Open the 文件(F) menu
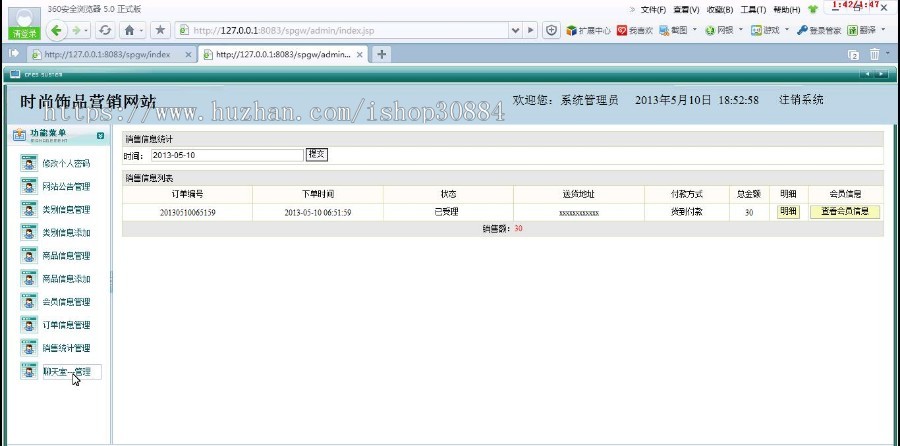Viewport: 900px width, 446px height. tap(653, 10)
